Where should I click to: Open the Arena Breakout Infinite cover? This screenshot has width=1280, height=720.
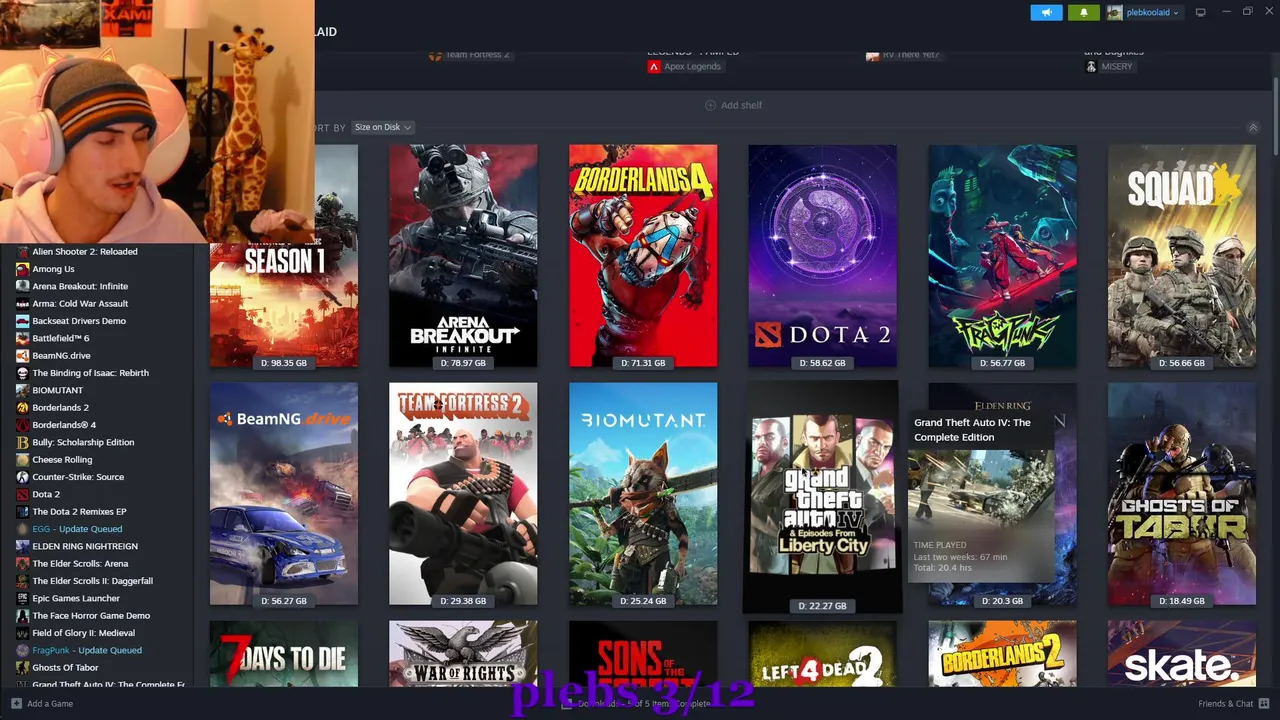click(463, 255)
